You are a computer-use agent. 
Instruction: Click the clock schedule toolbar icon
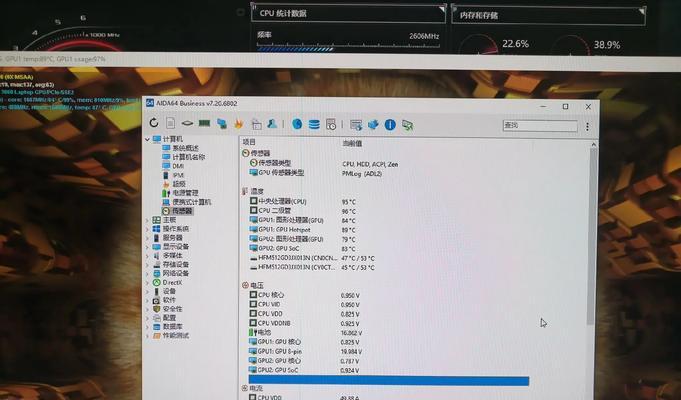[x=331, y=125]
